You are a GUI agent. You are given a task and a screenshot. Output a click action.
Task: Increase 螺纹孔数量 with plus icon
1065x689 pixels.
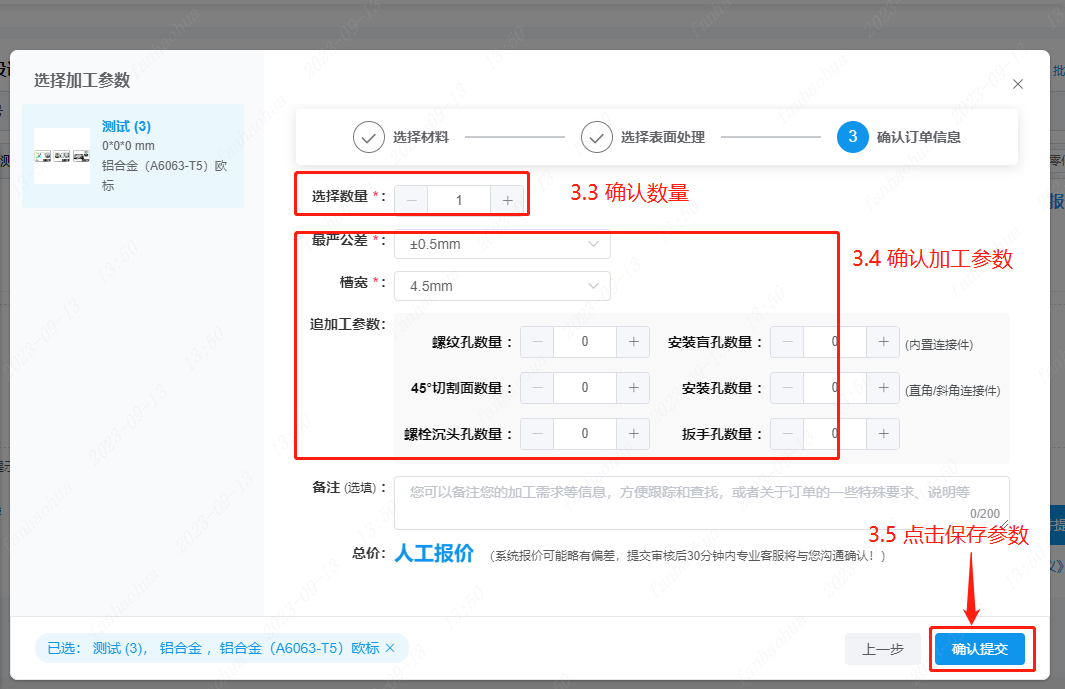click(633, 342)
